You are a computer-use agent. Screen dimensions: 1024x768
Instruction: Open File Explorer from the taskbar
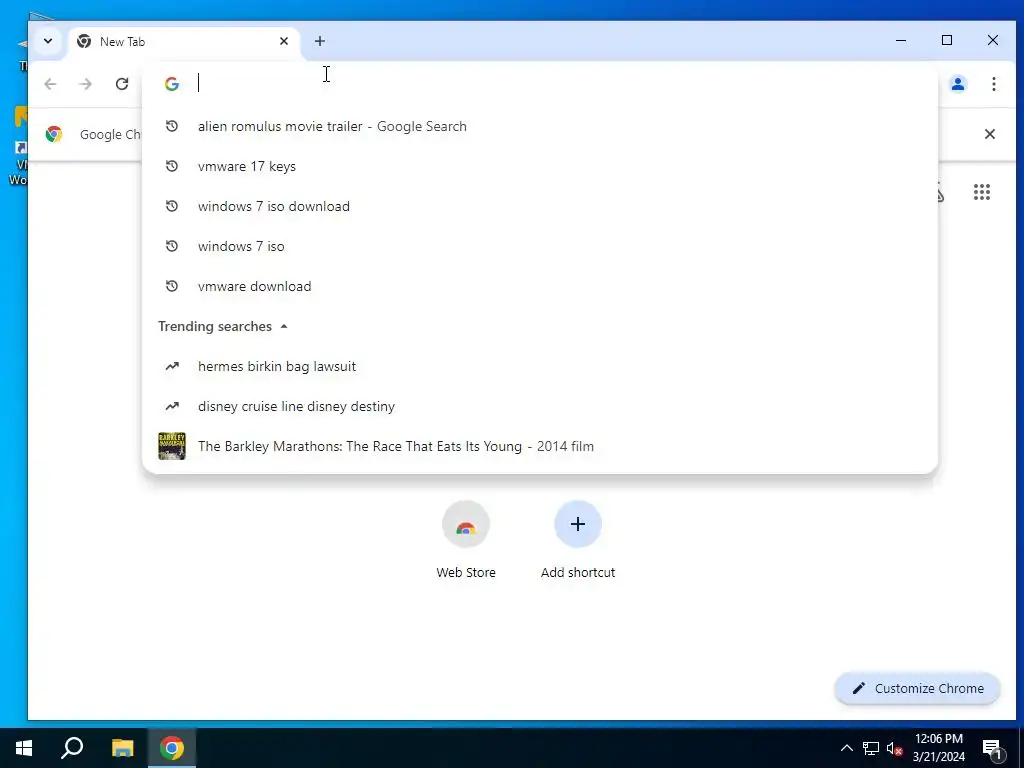click(x=122, y=748)
